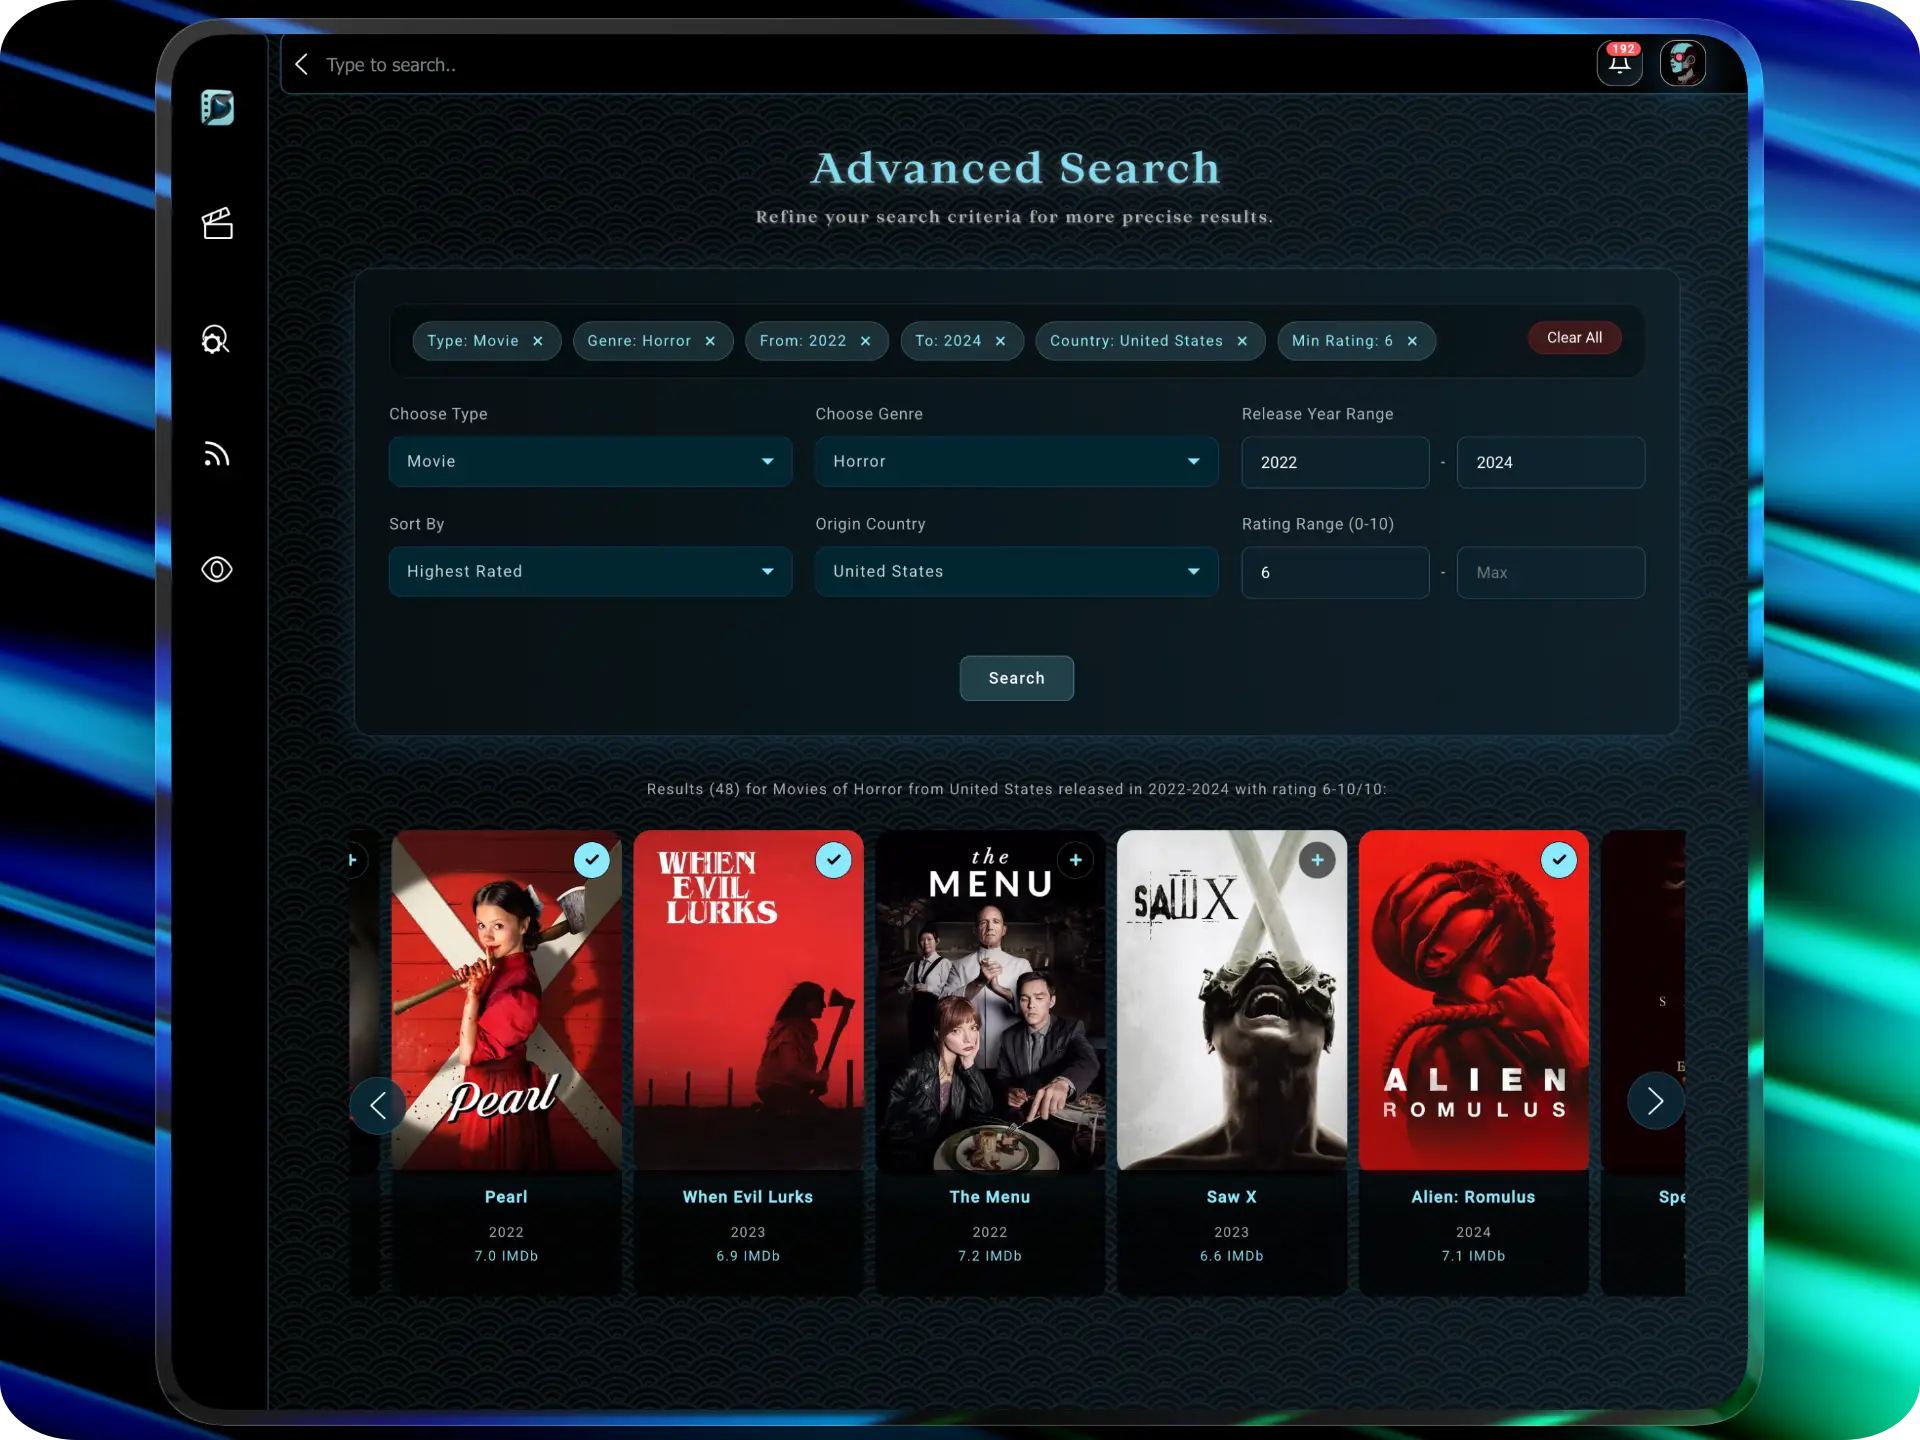Add Saw X using its plus toggle

1318,860
